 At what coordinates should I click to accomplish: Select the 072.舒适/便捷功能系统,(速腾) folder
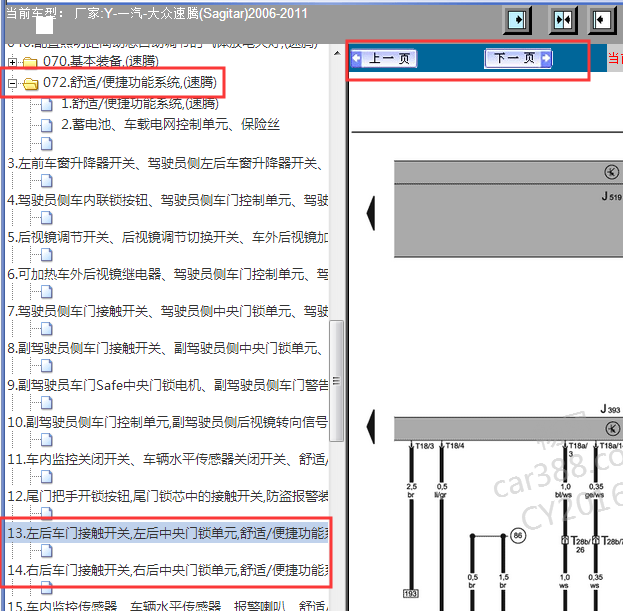tap(130, 83)
